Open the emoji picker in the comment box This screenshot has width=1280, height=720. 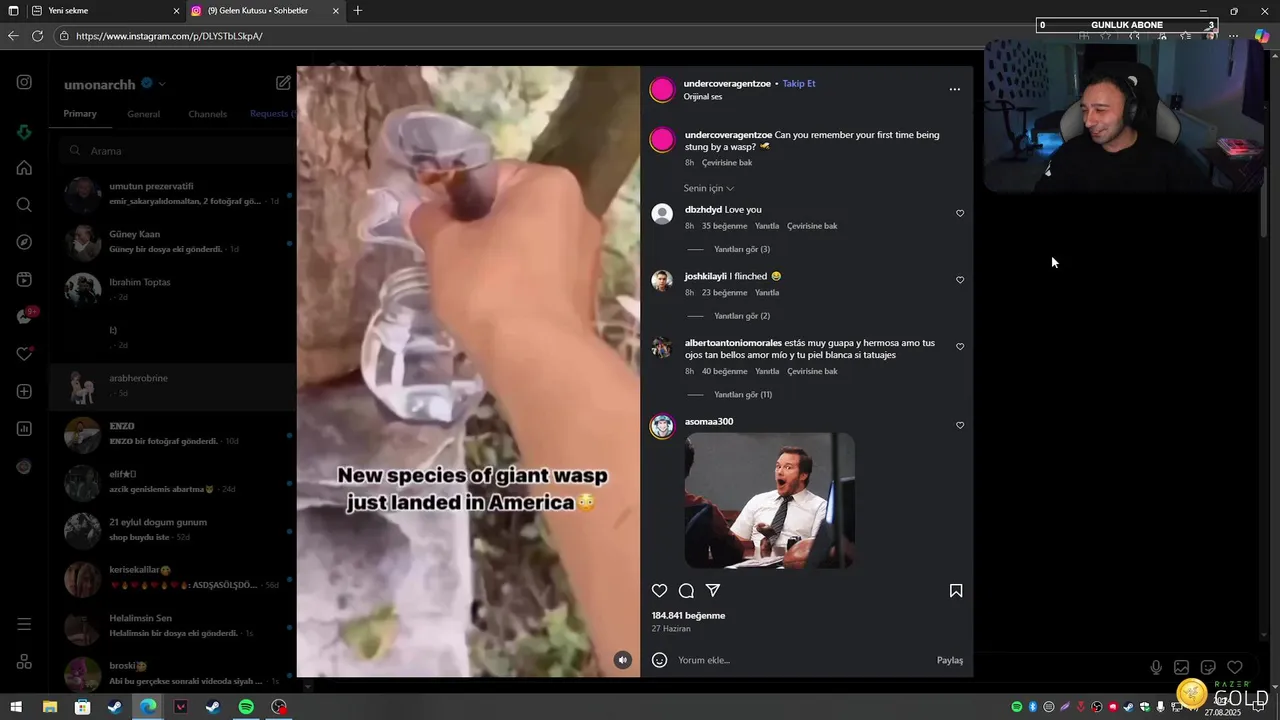(x=659, y=660)
